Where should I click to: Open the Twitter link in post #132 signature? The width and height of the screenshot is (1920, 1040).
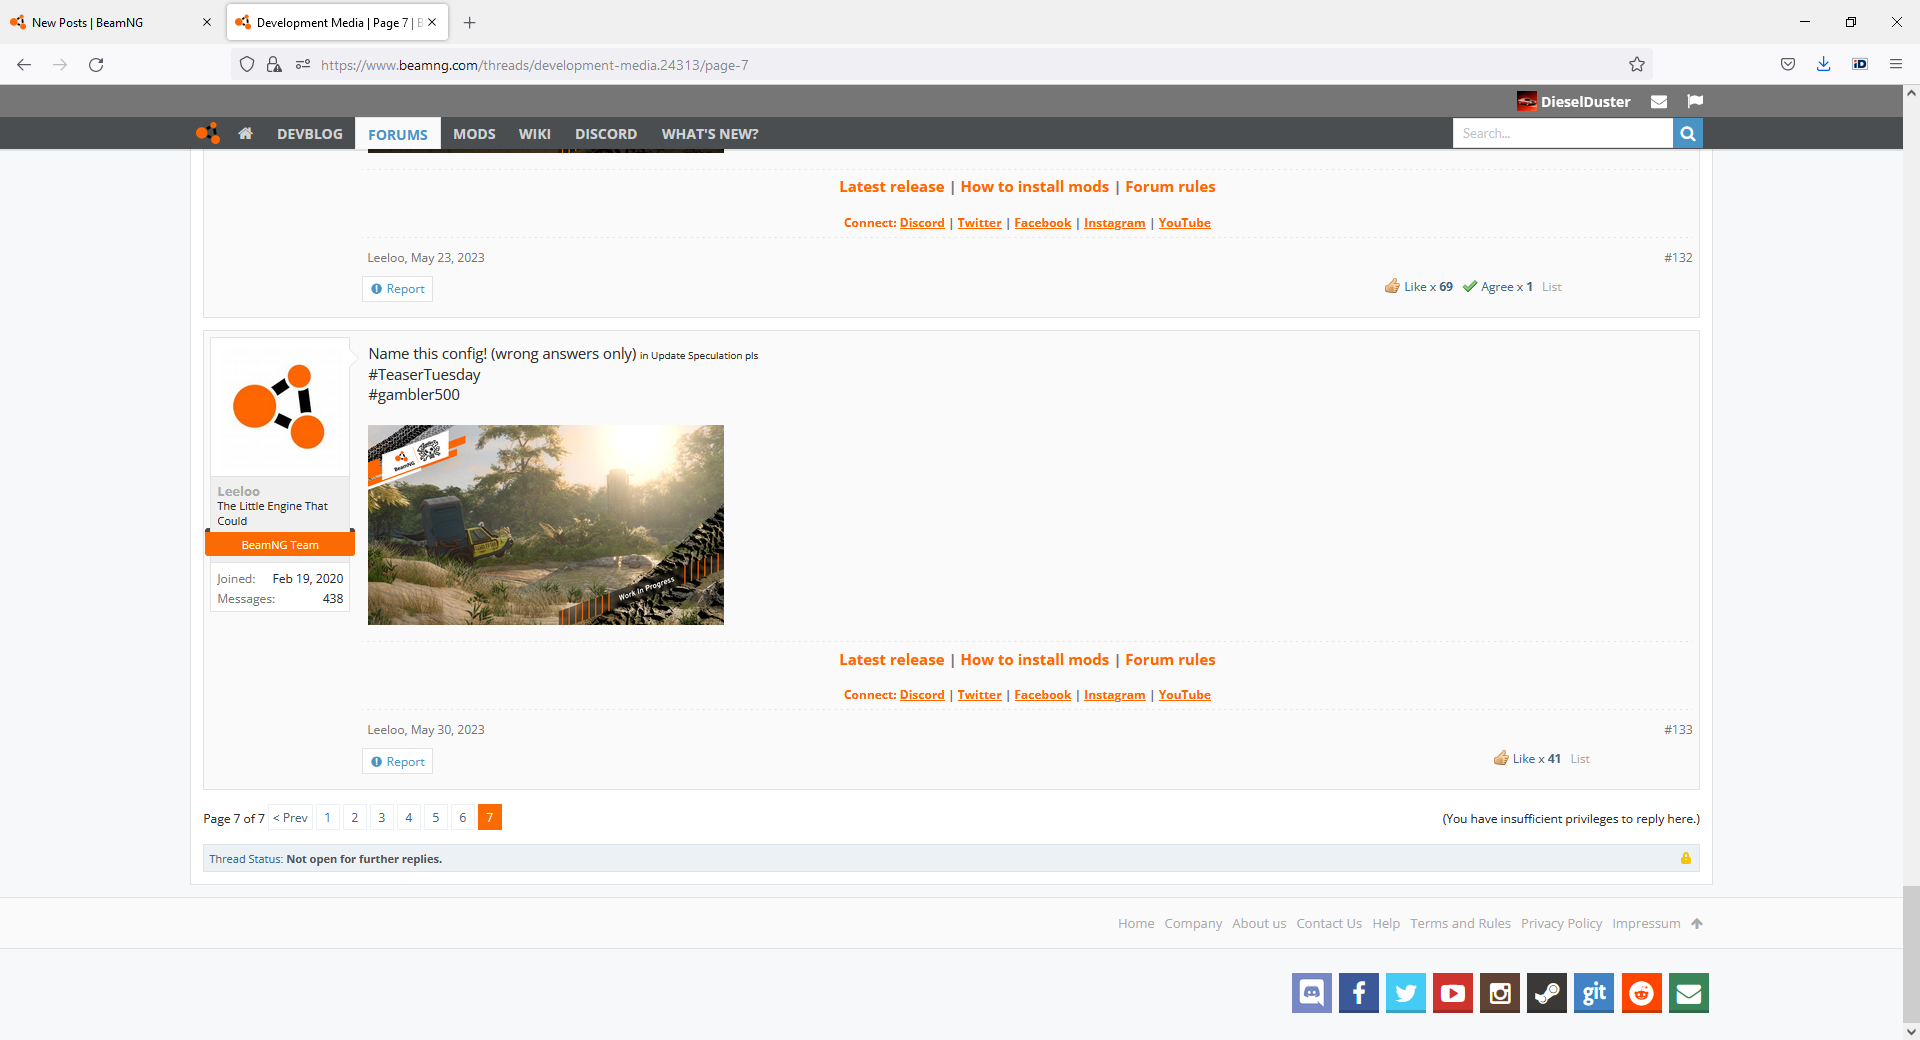coord(979,223)
